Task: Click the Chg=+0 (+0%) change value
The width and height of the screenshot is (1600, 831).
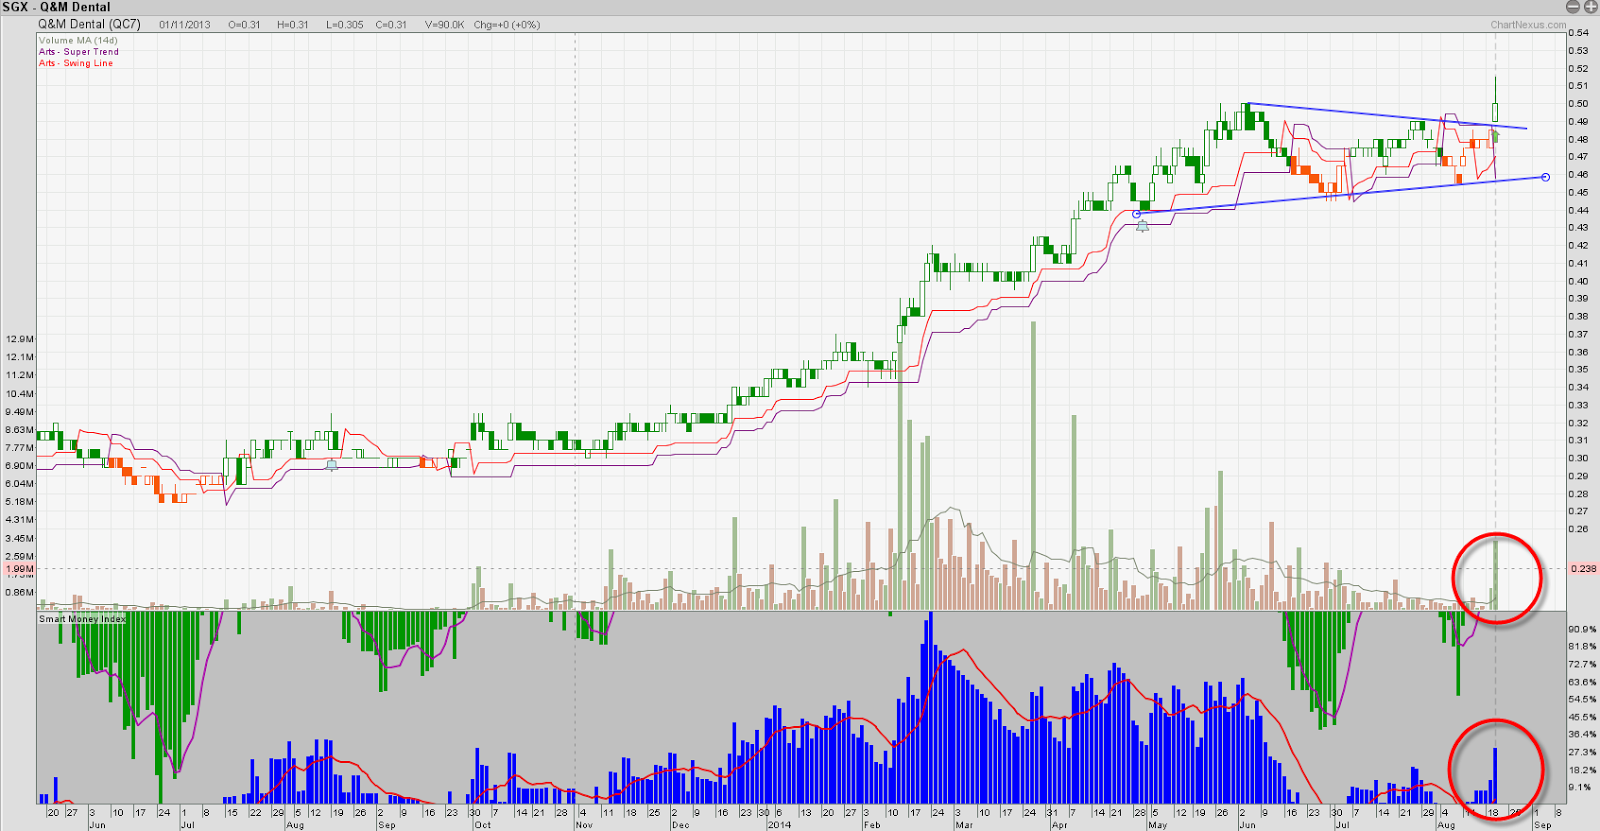Action: click(506, 25)
